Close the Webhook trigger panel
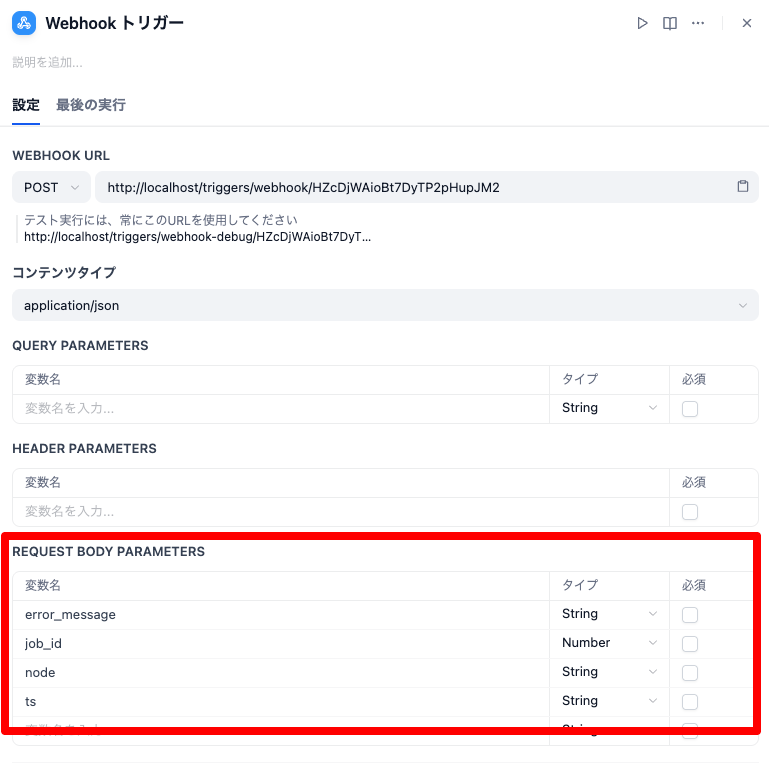This screenshot has width=769, height=766. click(747, 23)
